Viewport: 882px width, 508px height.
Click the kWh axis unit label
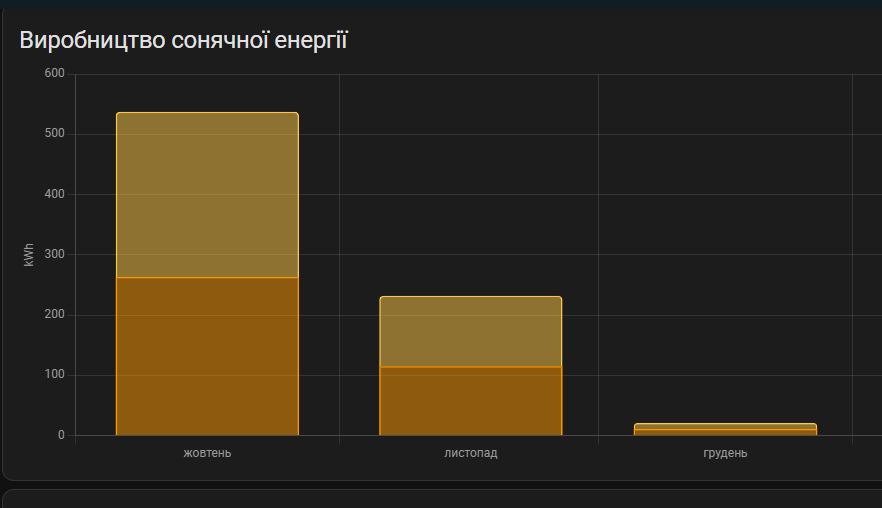(x=29, y=255)
